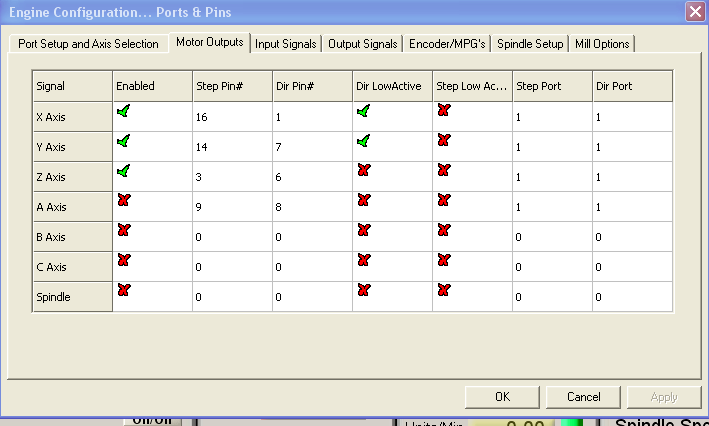Close the Engine Configuration dialog
The height and width of the screenshot is (426, 709).
[x=694, y=11]
